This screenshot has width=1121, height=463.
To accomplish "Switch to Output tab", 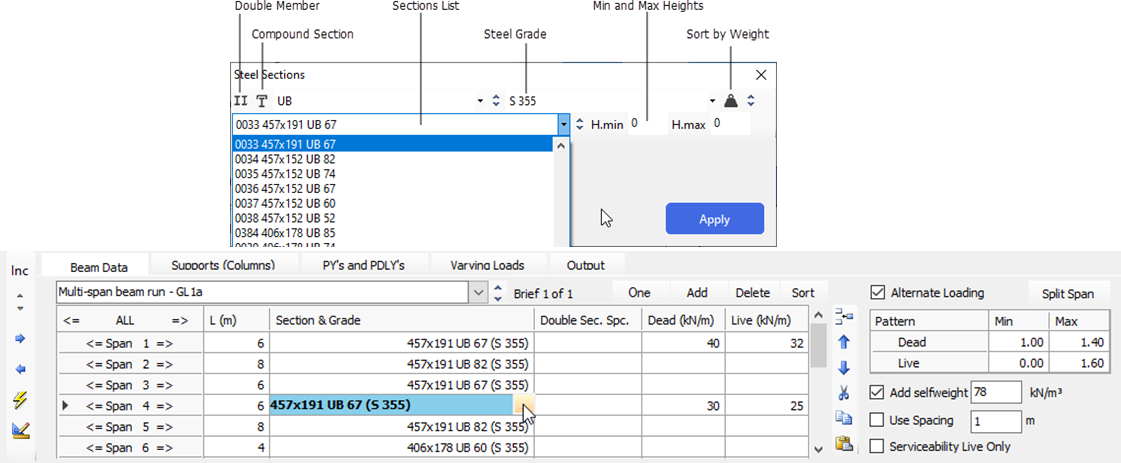I will [x=586, y=265].
